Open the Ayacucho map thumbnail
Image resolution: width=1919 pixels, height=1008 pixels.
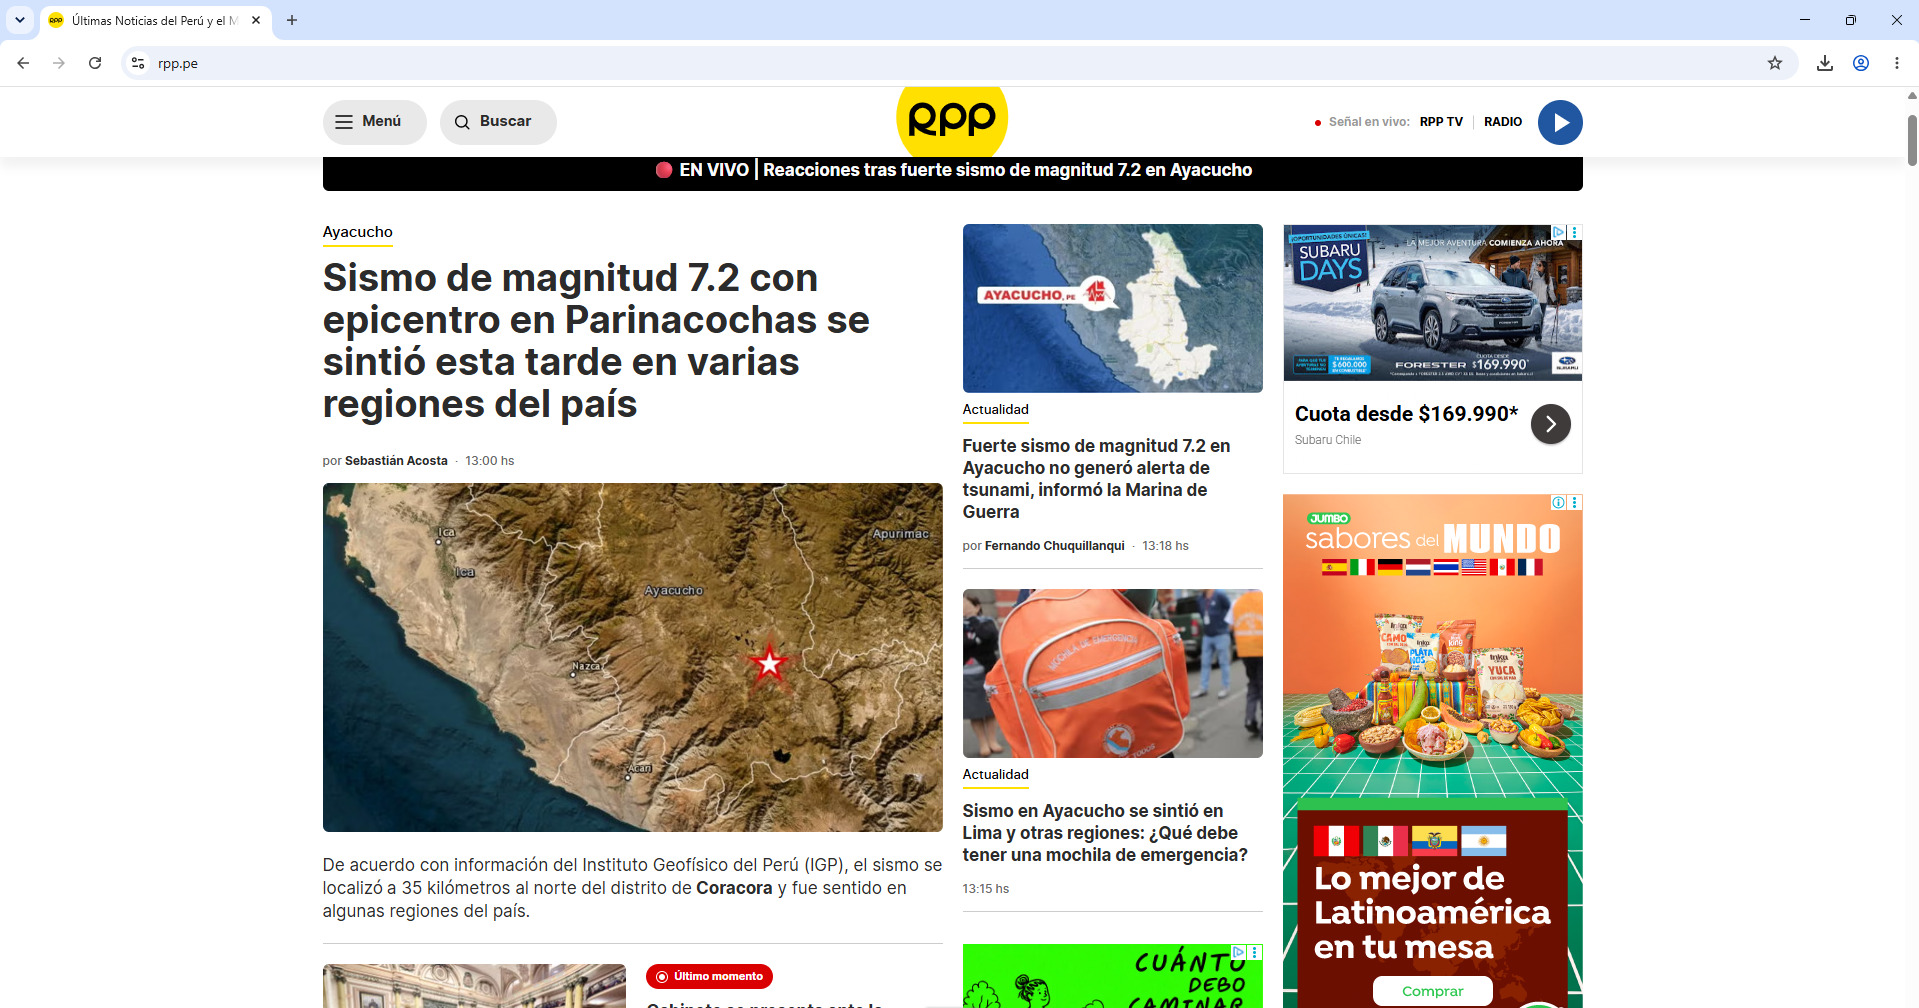tap(1113, 308)
